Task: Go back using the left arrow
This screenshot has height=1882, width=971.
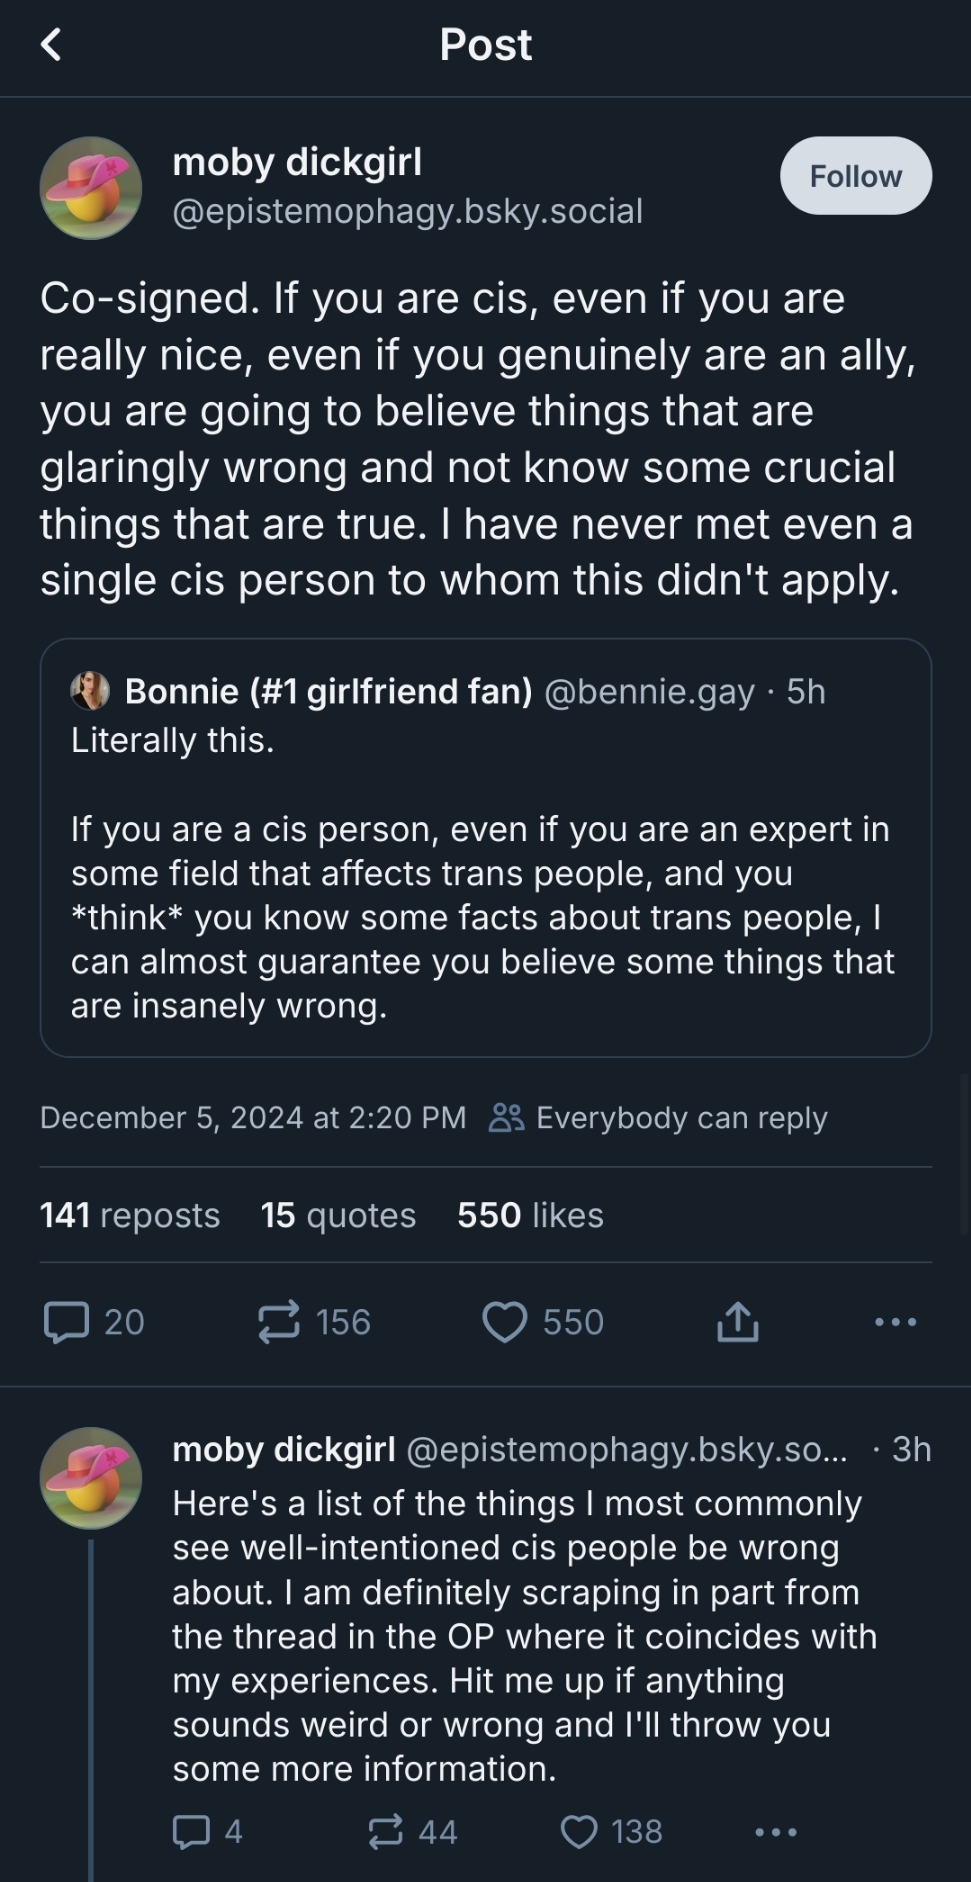Action: coord(52,45)
